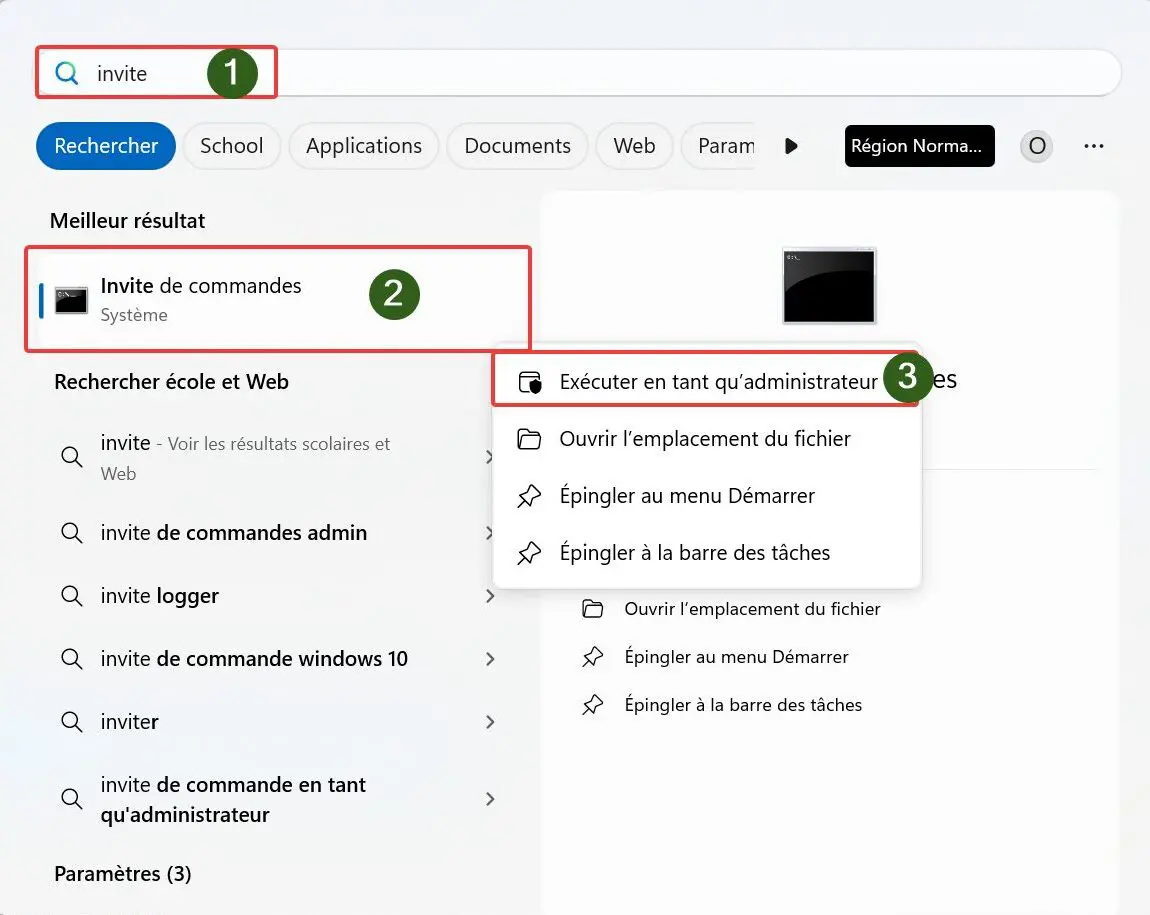Expand chevron for 'inviter' suggestion
This screenshot has height=915, width=1150.
(x=490, y=722)
